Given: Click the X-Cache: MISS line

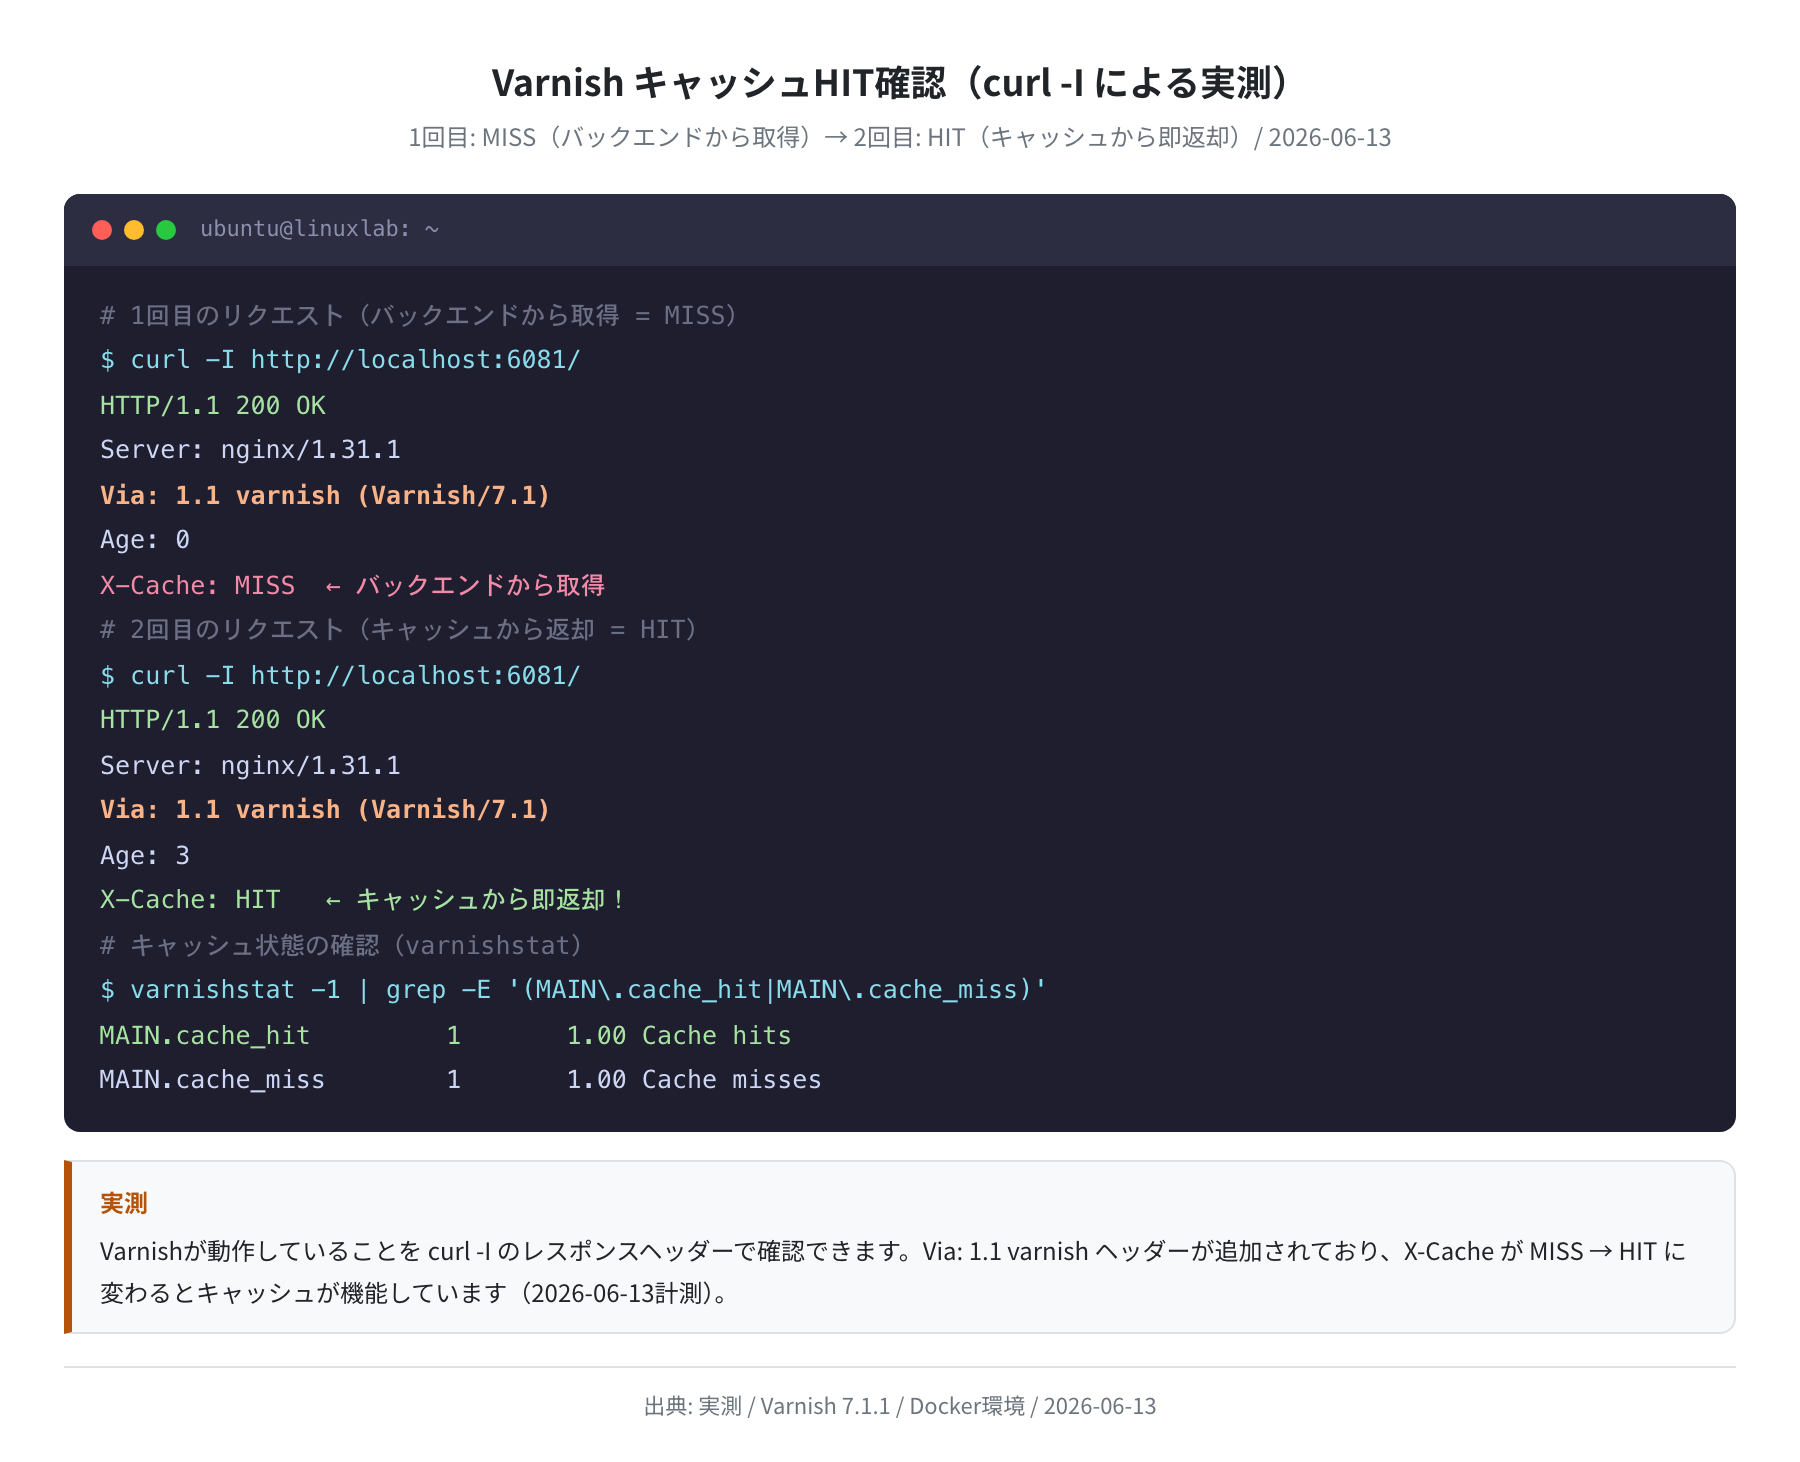Looking at the screenshot, I should 352,585.
